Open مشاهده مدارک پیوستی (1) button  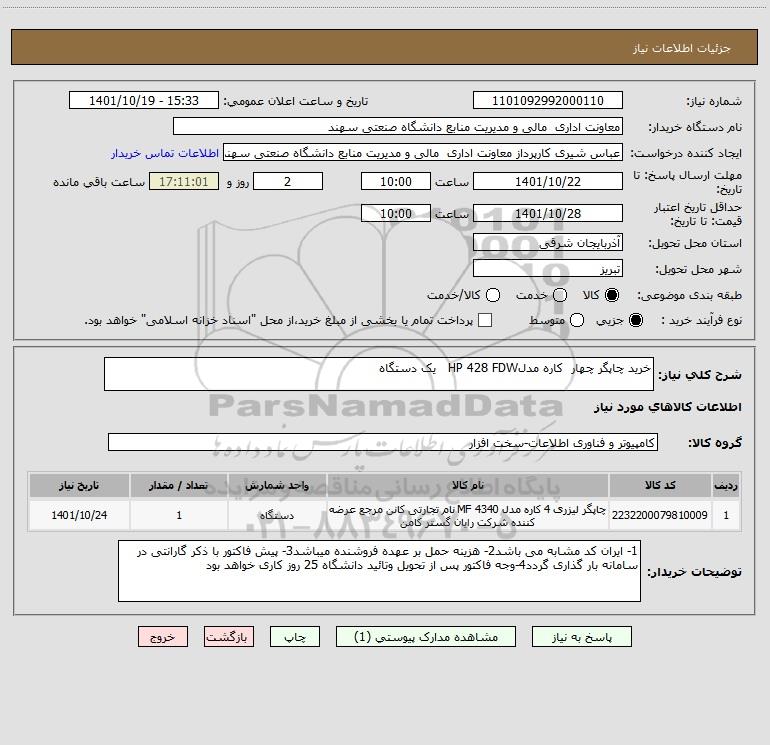tap(426, 637)
